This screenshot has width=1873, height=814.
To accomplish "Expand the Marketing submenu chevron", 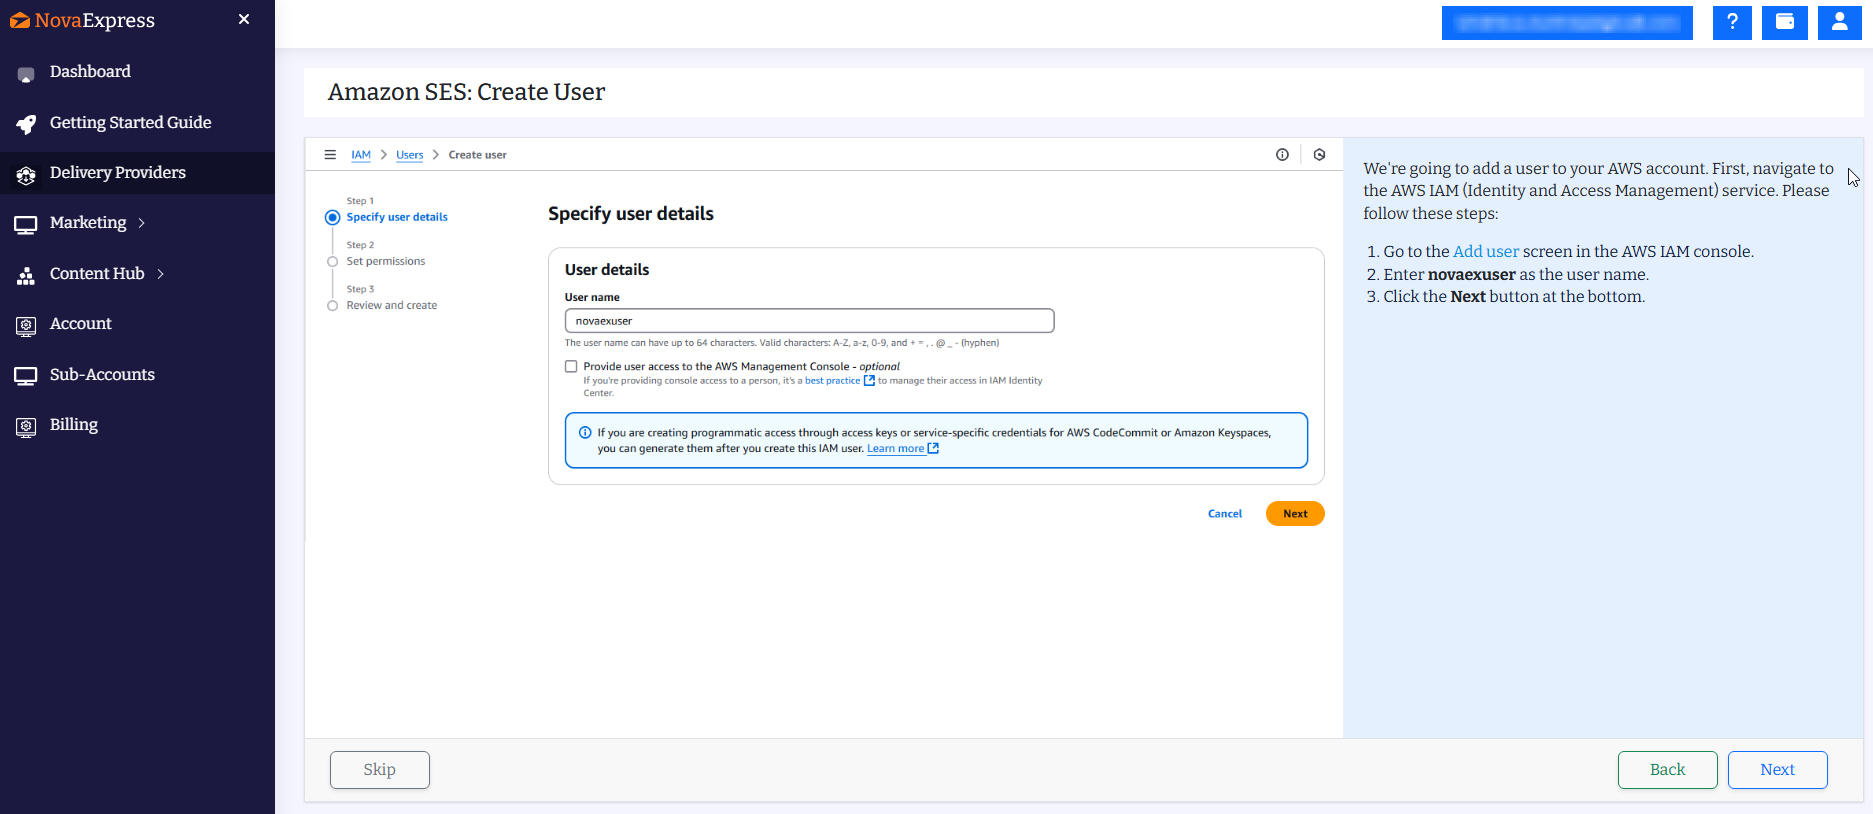I will (142, 223).
